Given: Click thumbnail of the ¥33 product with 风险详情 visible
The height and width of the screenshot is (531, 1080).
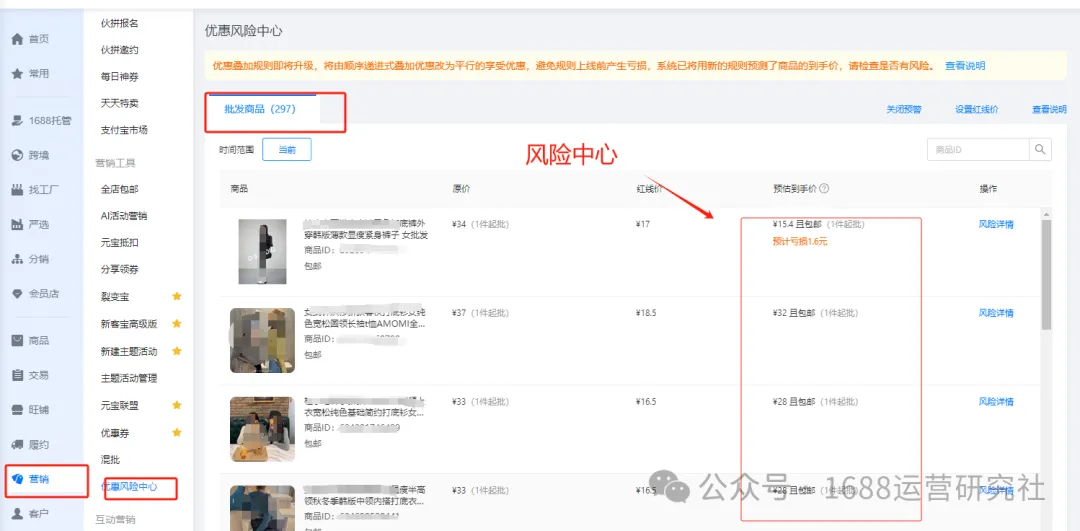Looking at the screenshot, I should [262, 428].
